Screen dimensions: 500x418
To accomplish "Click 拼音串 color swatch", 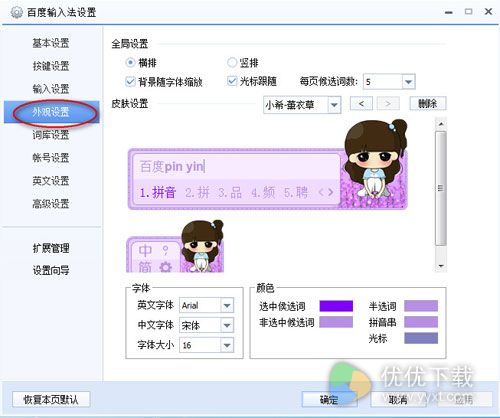I will (x=421, y=322).
